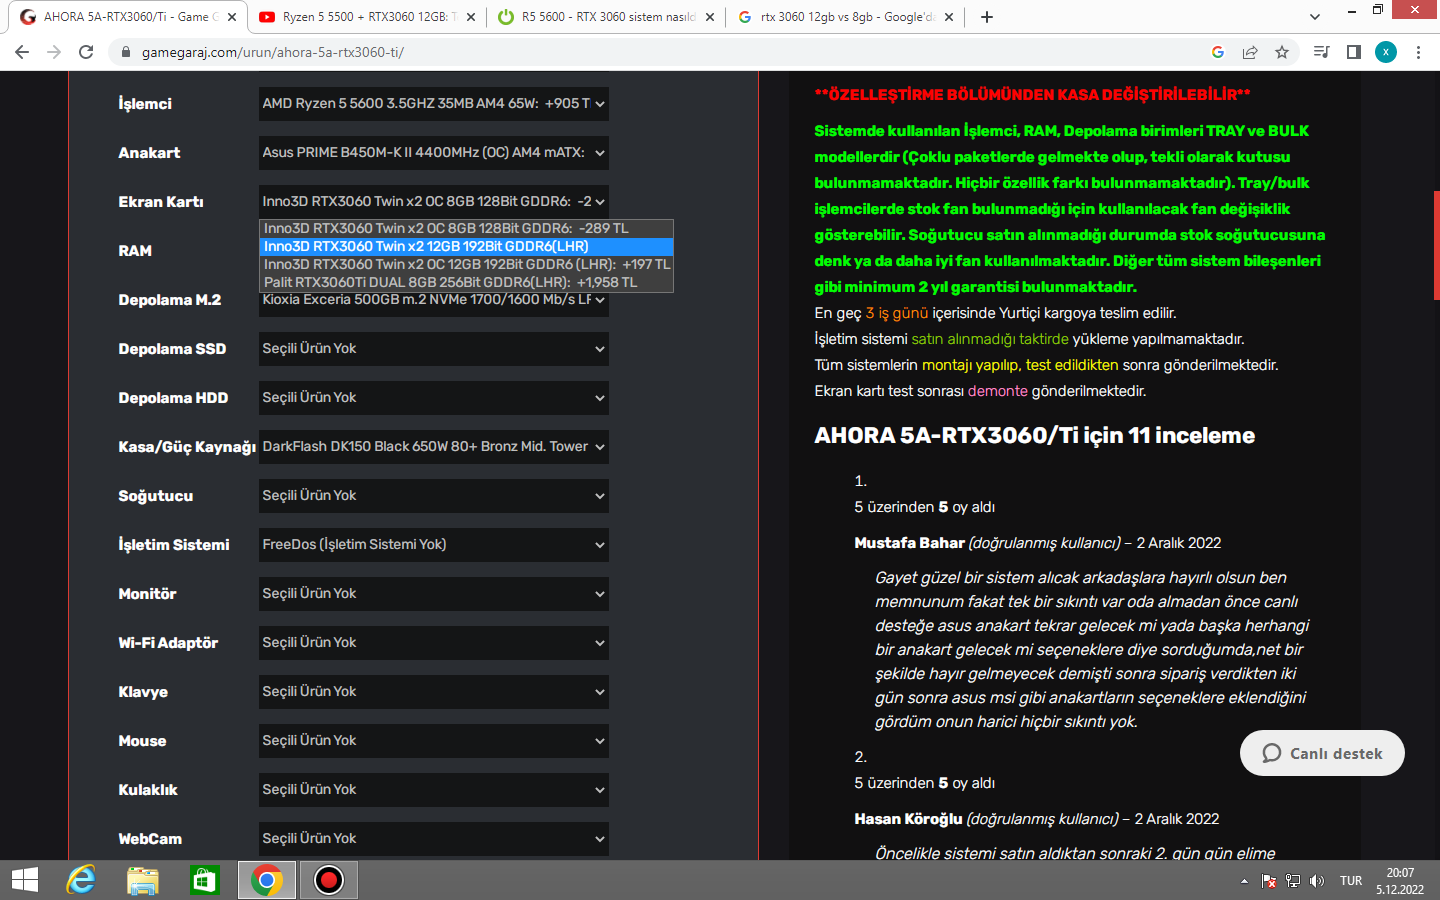Open a new browser tab
This screenshot has height=900, width=1440.
coord(987,17)
